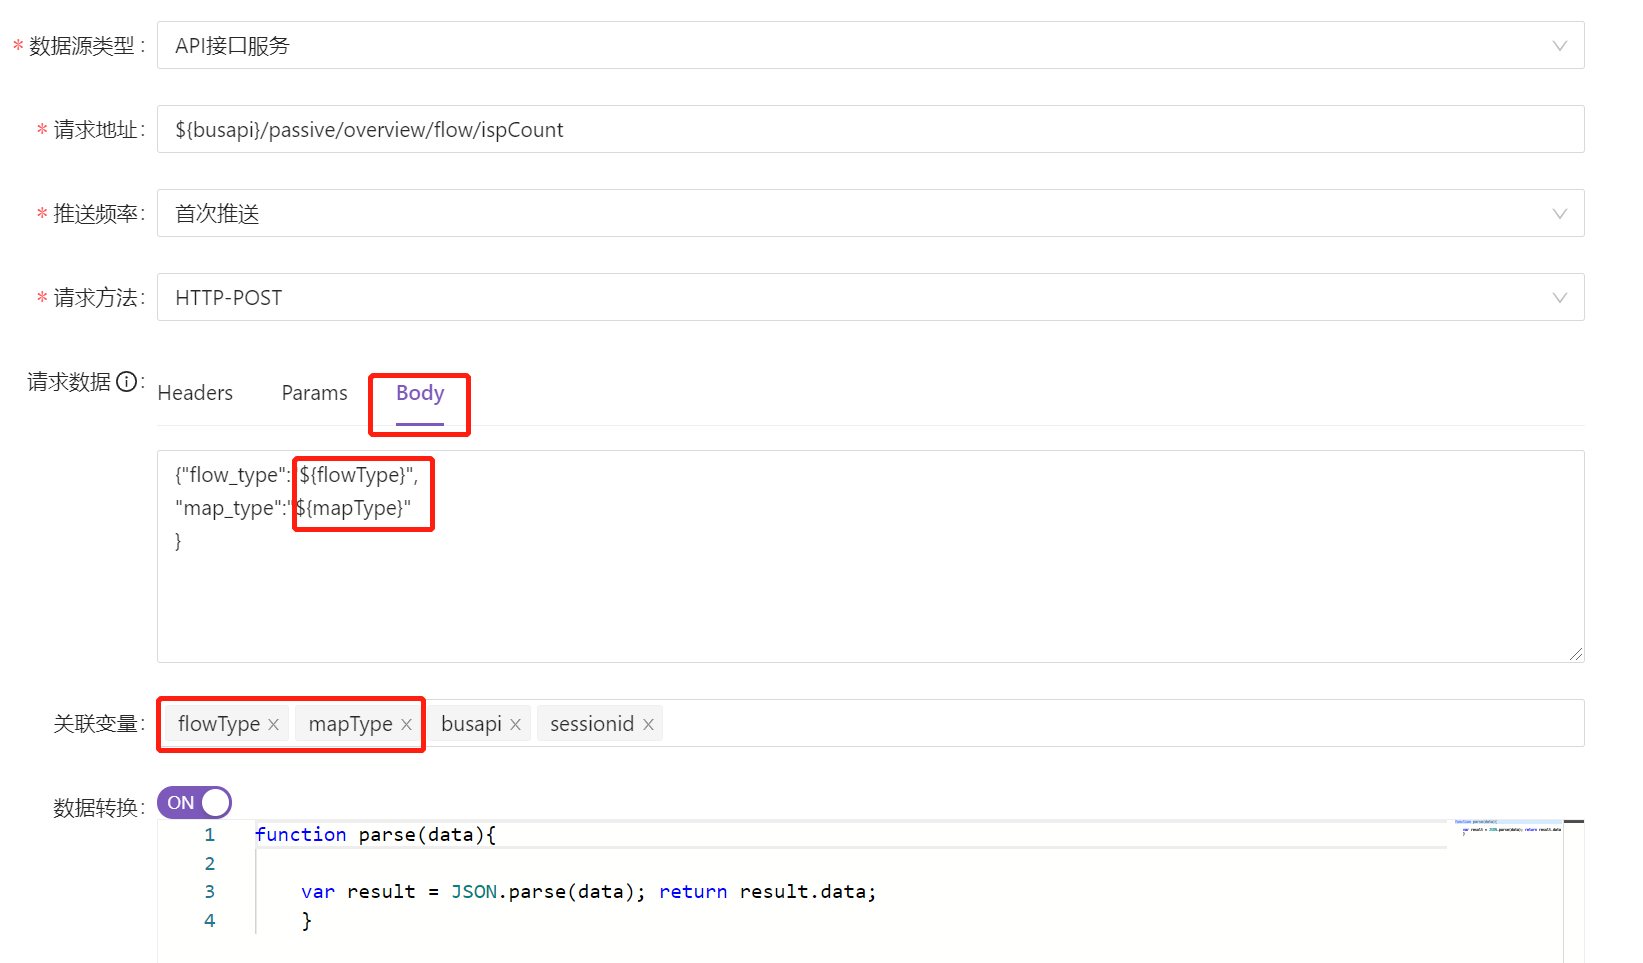Select the Body tab
The width and height of the screenshot is (1643, 963).
(420, 393)
